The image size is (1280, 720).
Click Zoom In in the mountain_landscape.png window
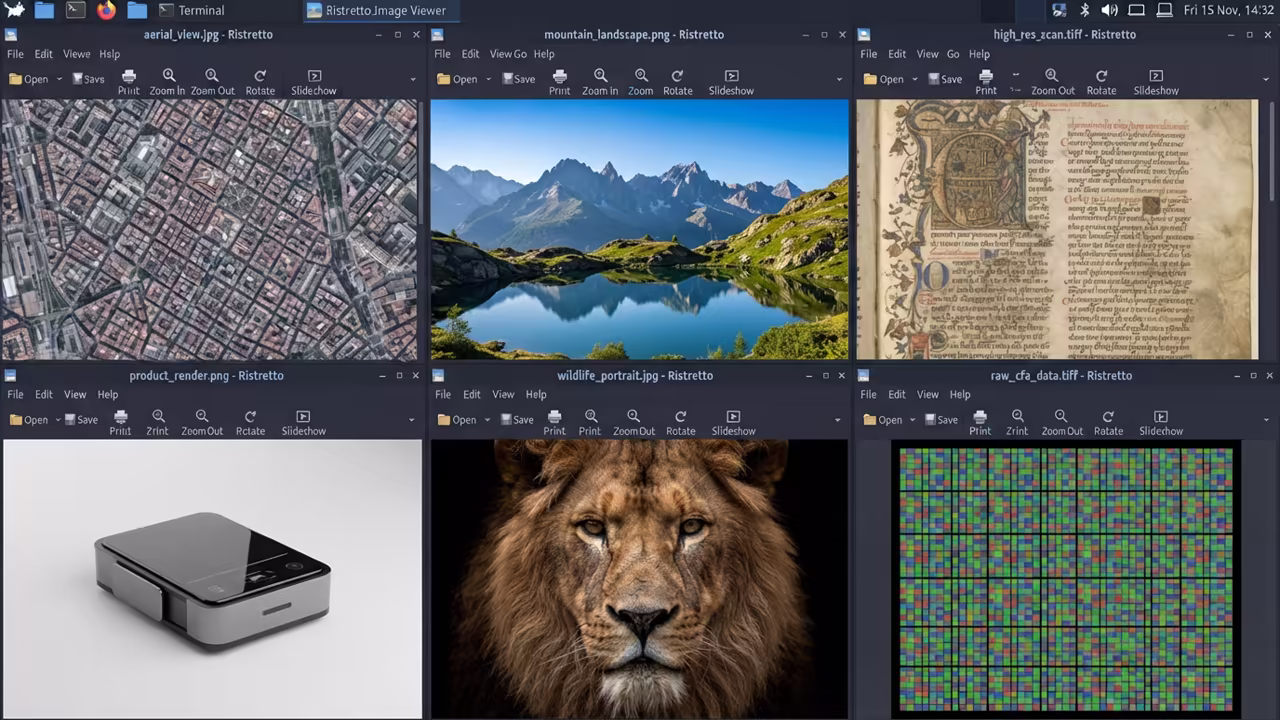[600, 82]
